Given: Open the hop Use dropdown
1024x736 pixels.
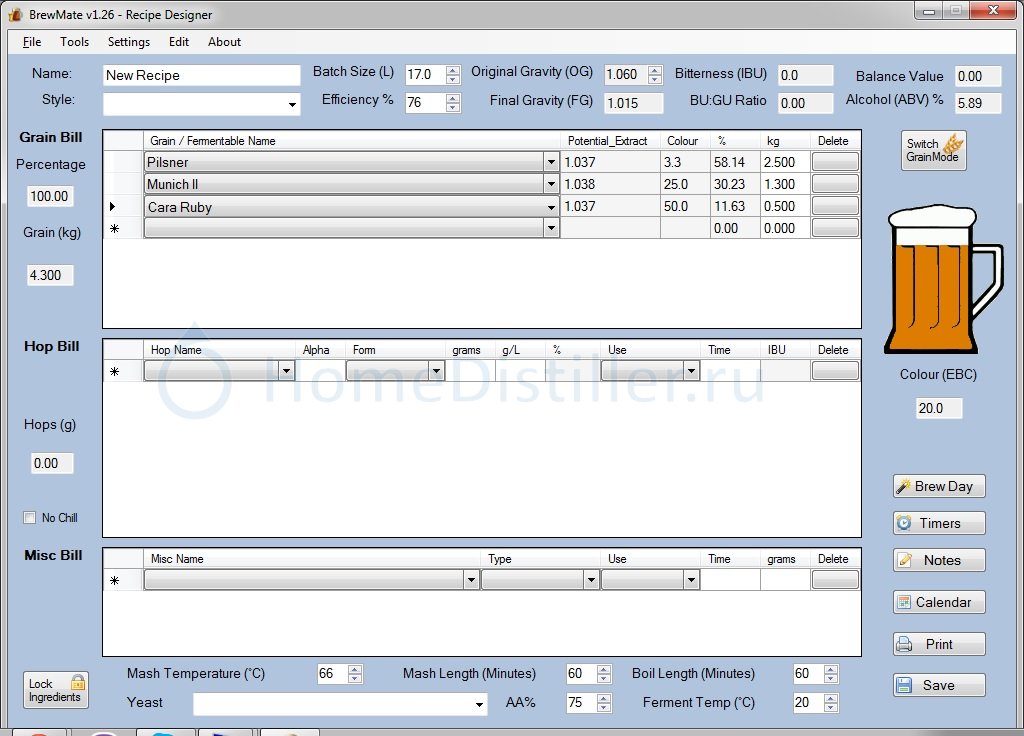Looking at the screenshot, I should pos(691,372).
